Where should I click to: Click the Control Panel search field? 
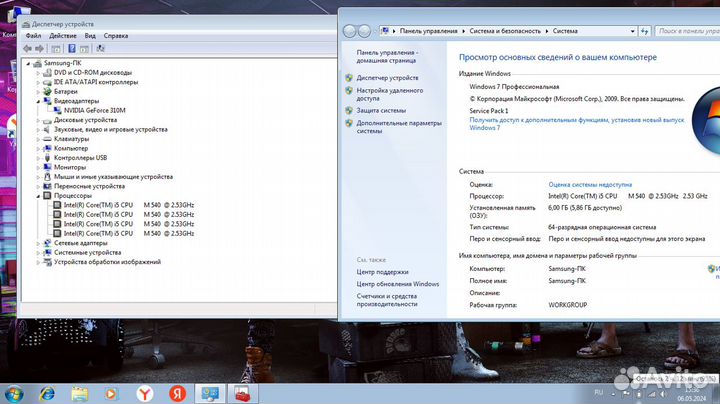click(687, 31)
